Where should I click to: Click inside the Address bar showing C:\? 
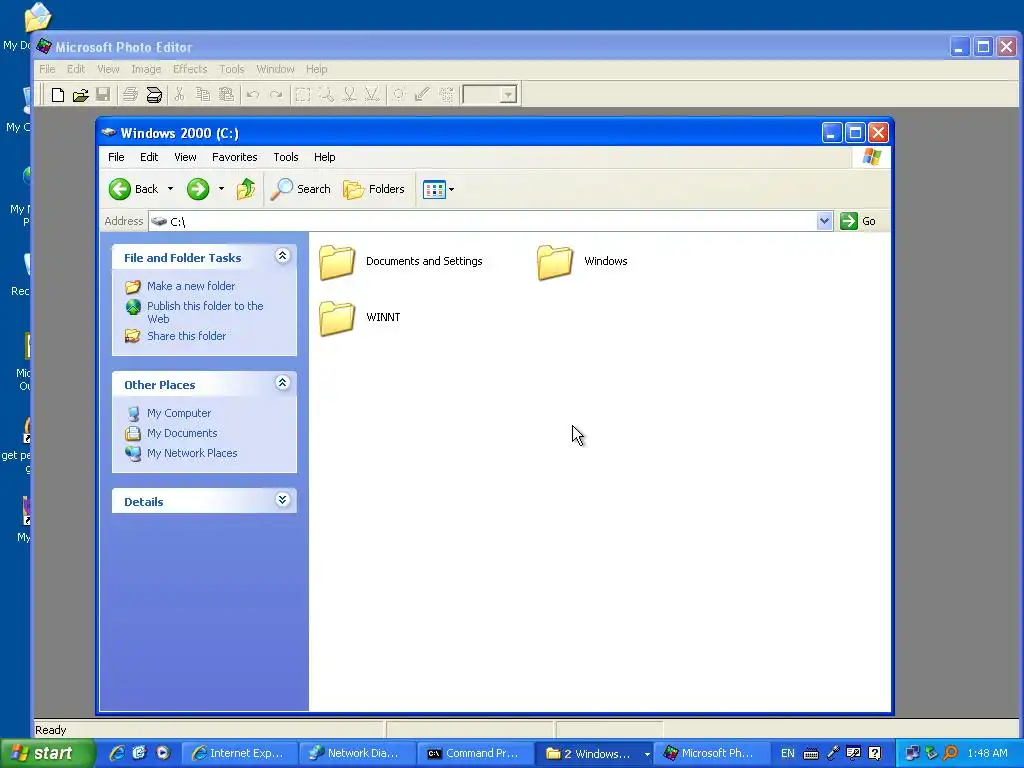pyautogui.click(x=482, y=221)
